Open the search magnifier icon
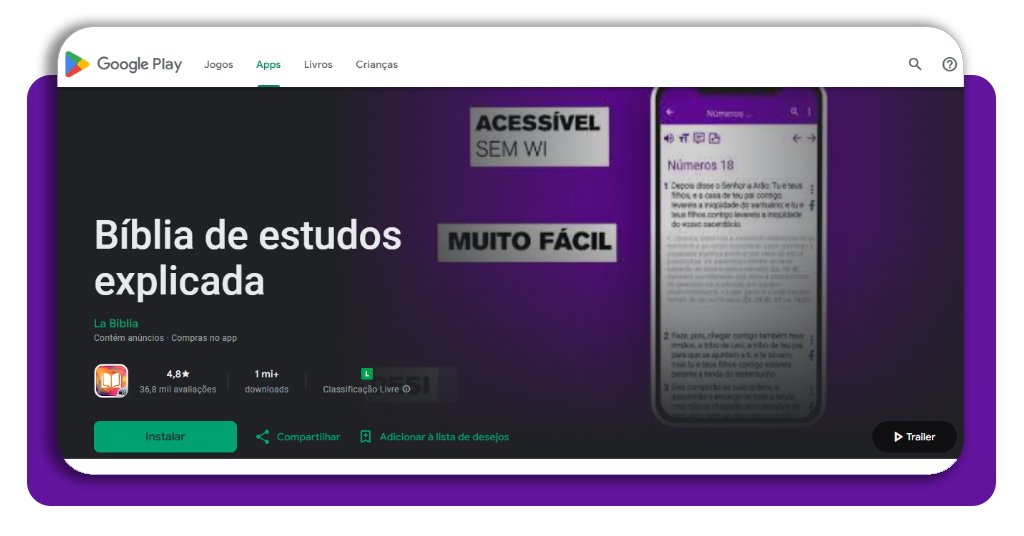Image resolution: width=1024 pixels, height=536 pixels. (x=915, y=64)
